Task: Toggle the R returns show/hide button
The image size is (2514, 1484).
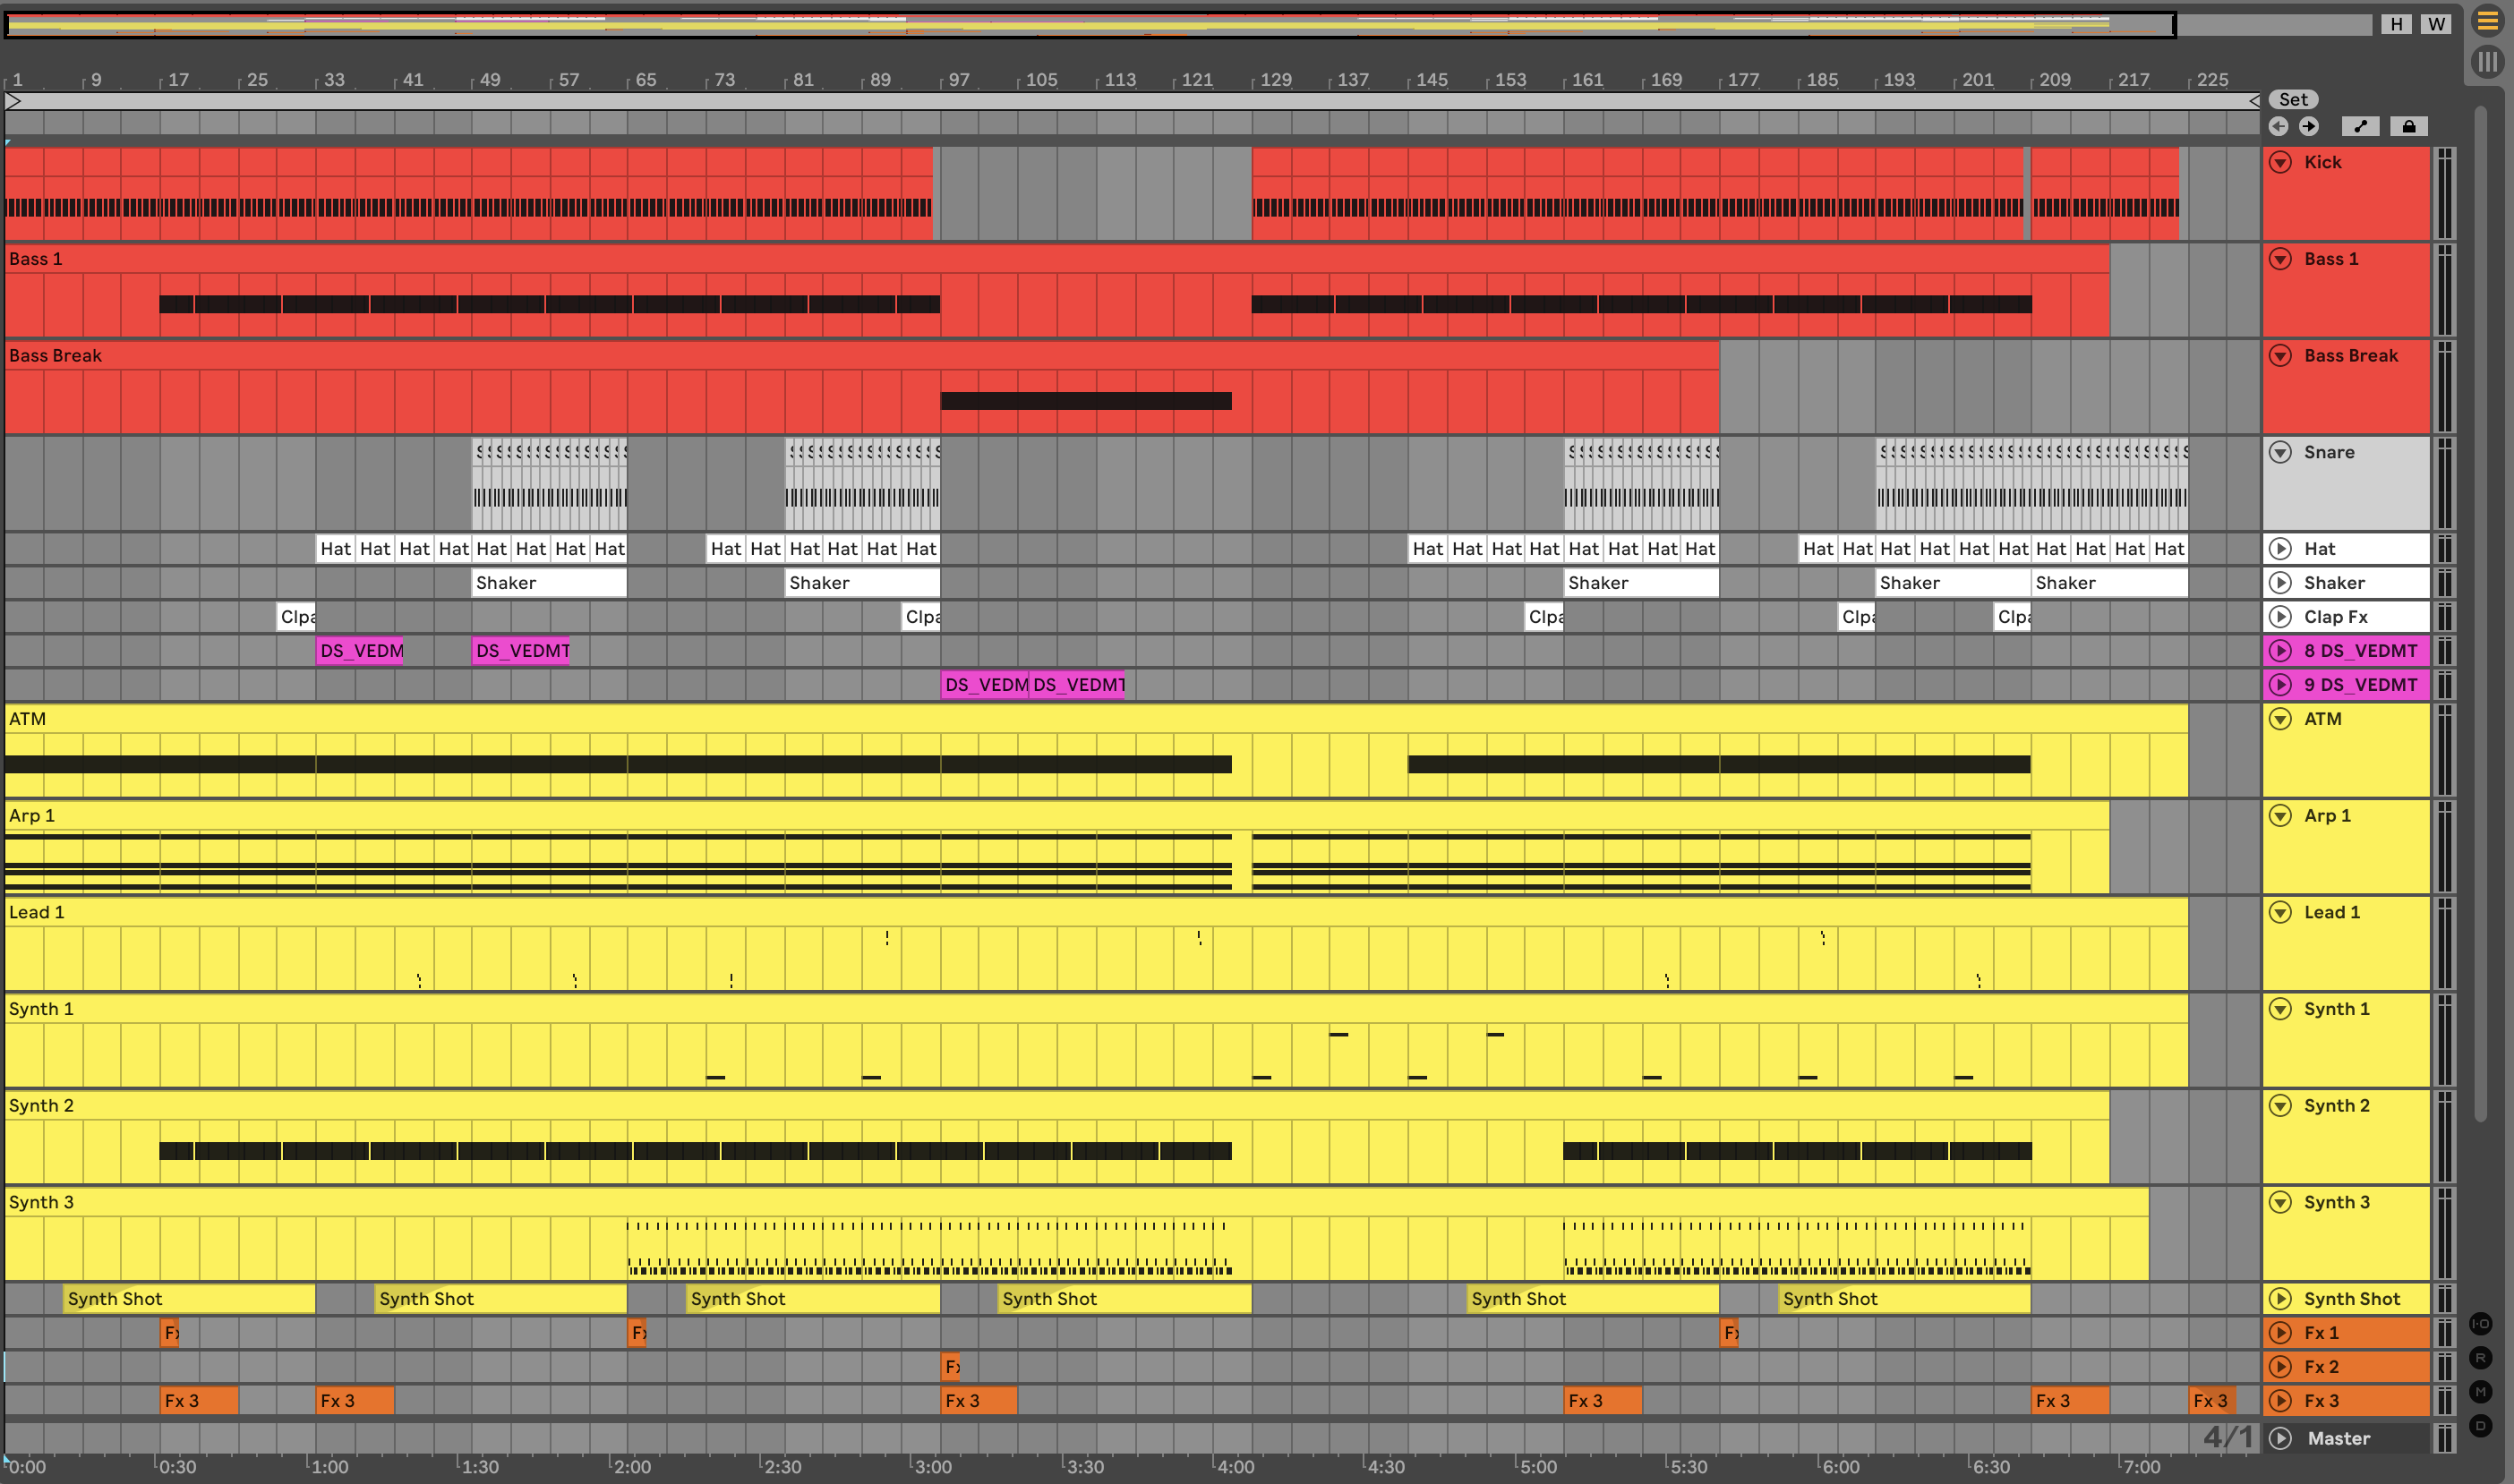Action: tap(2481, 1358)
